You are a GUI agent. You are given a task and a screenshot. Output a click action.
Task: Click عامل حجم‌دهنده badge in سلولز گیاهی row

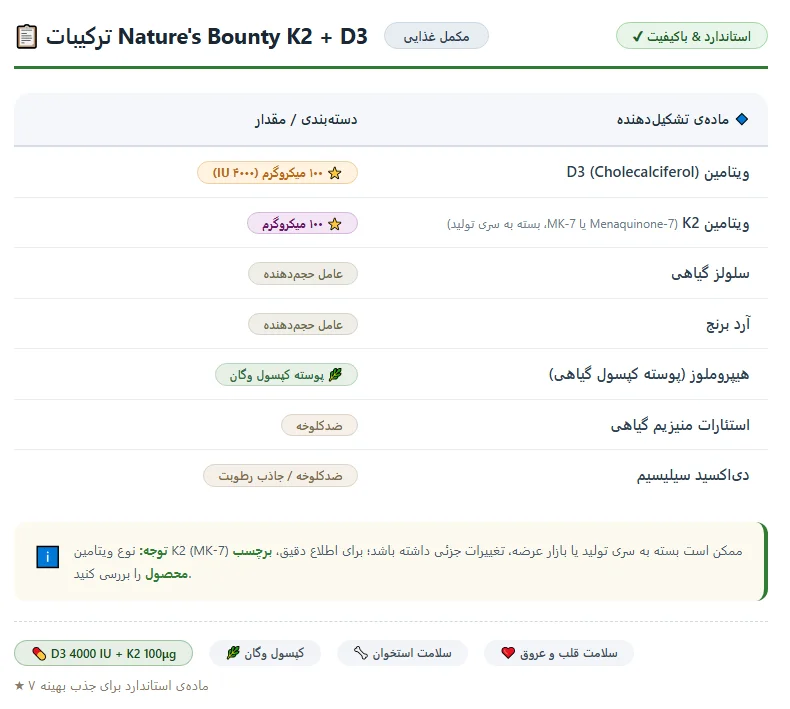pos(303,274)
